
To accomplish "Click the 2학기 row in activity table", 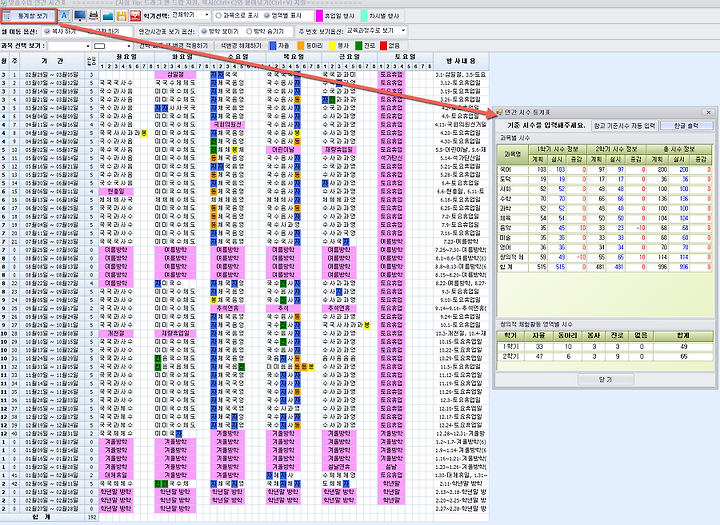I will tap(604, 356).
